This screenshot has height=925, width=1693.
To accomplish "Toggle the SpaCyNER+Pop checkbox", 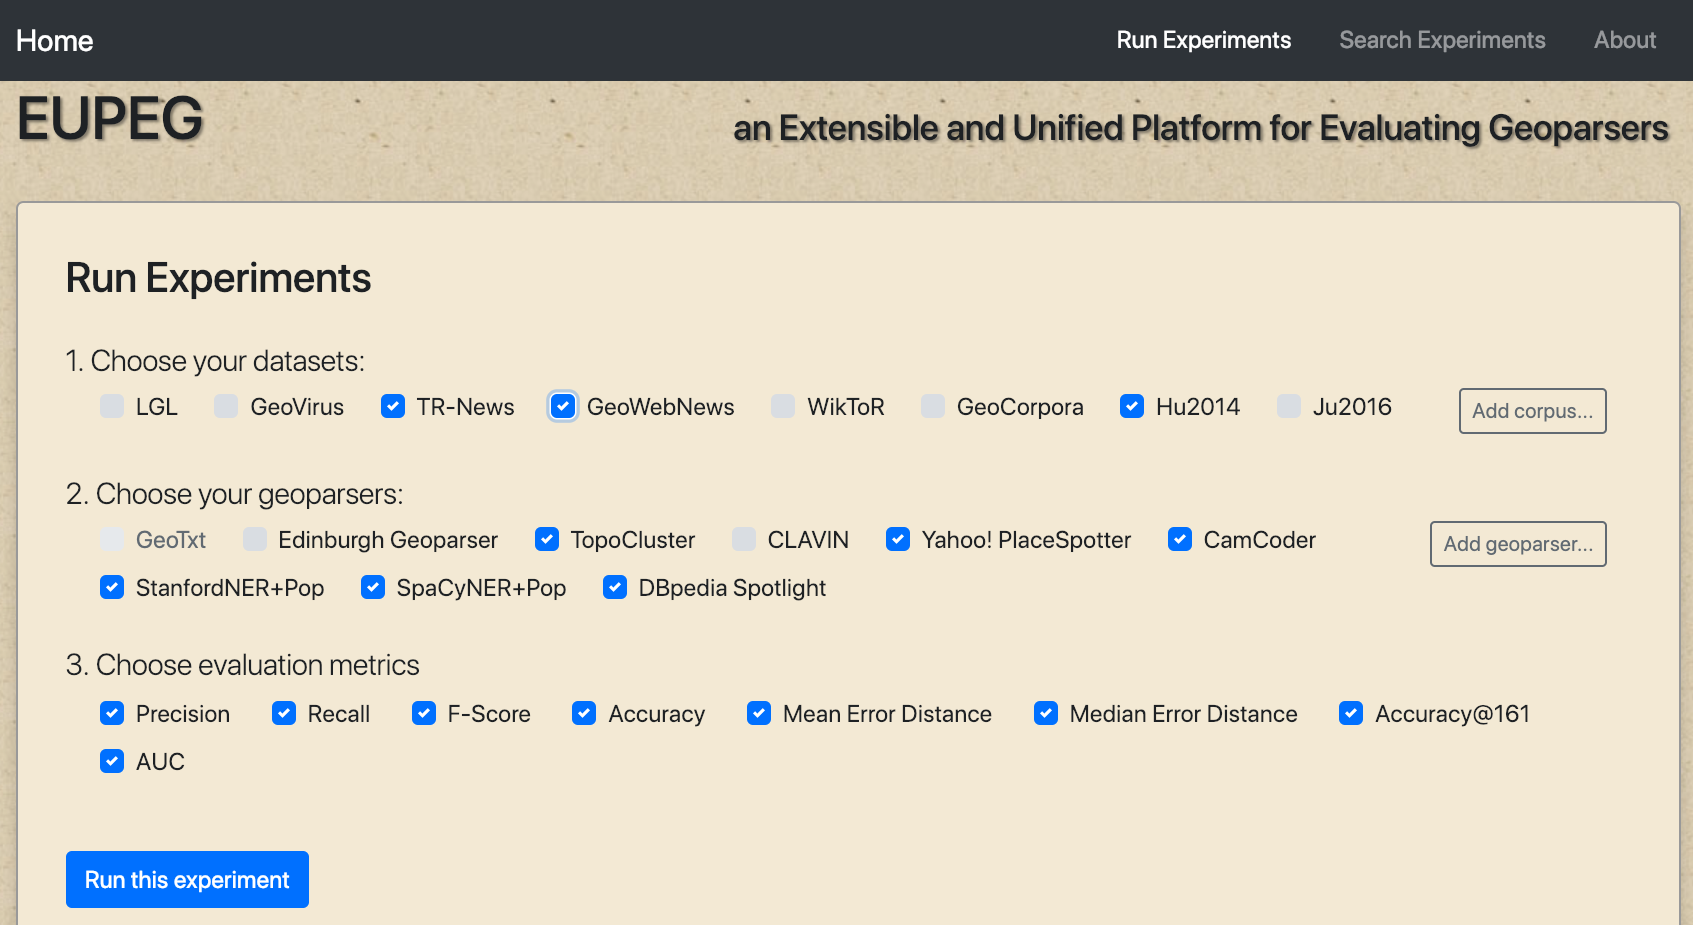I will pyautogui.click(x=373, y=588).
